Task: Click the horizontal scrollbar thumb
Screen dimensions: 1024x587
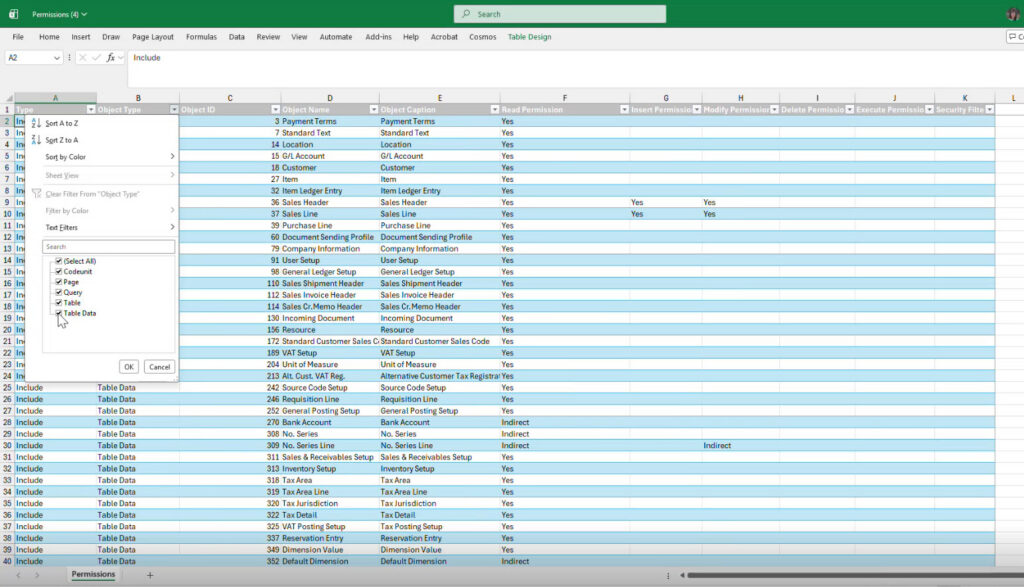Action: tap(856, 575)
